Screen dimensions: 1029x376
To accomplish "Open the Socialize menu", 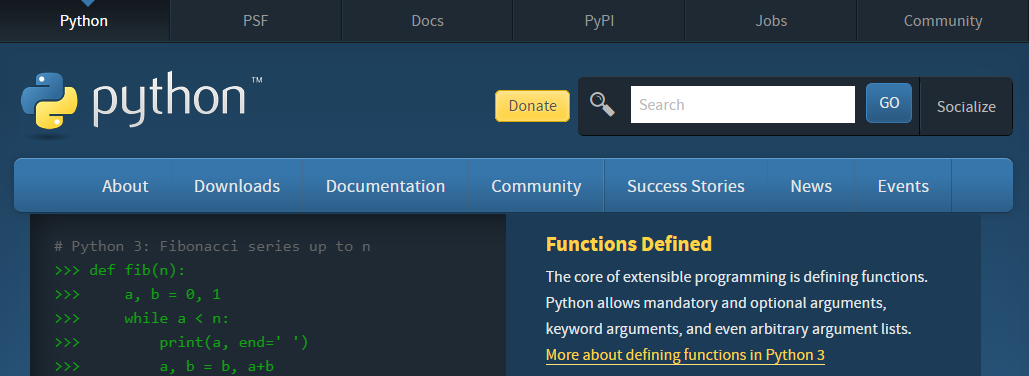I will point(966,107).
